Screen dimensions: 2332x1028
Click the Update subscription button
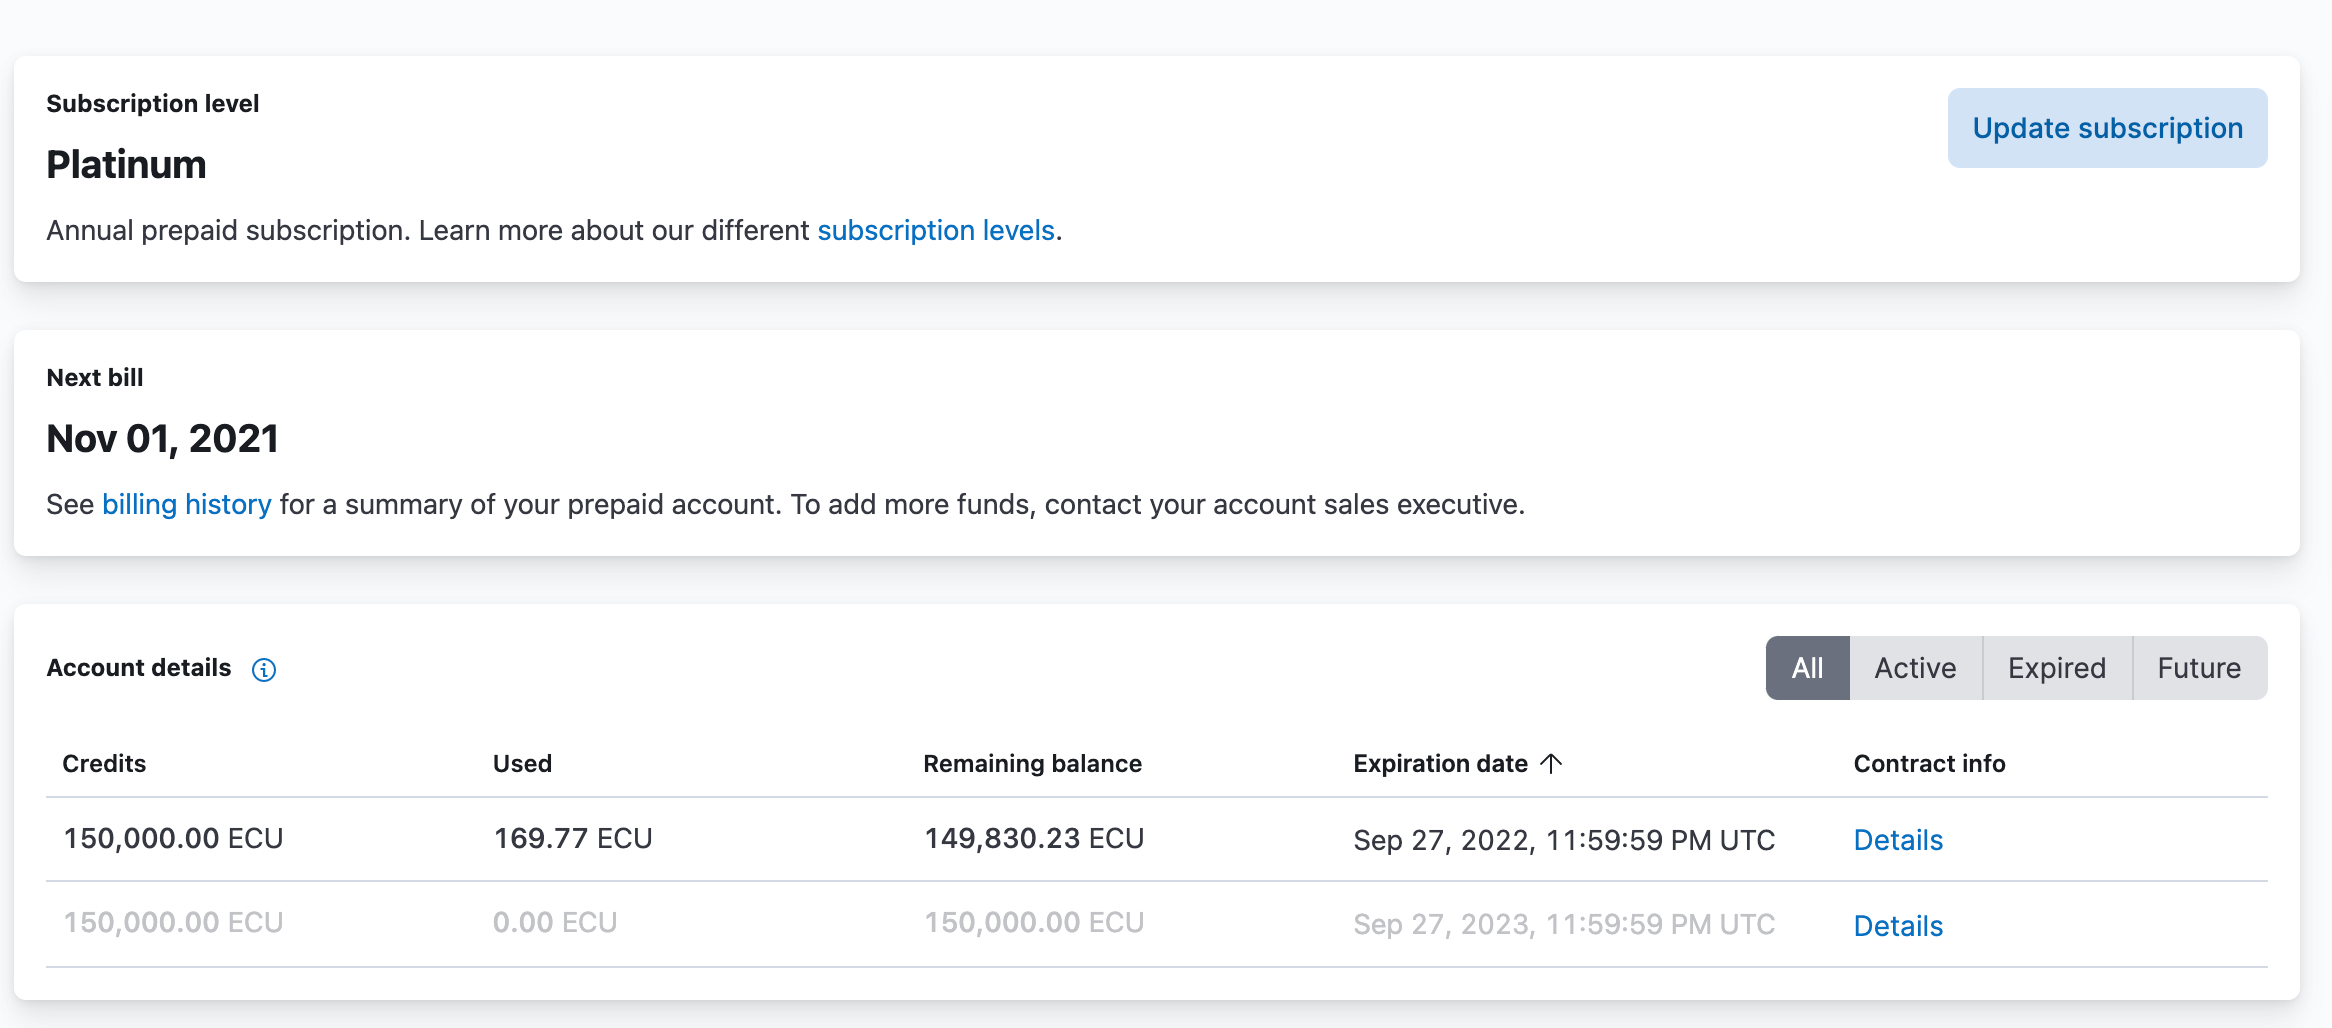(x=2107, y=128)
